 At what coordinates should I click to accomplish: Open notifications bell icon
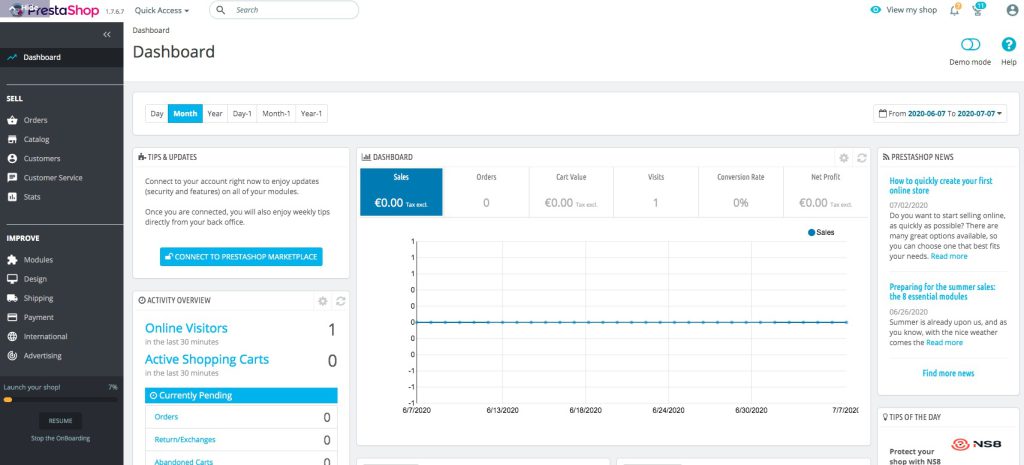tap(955, 10)
